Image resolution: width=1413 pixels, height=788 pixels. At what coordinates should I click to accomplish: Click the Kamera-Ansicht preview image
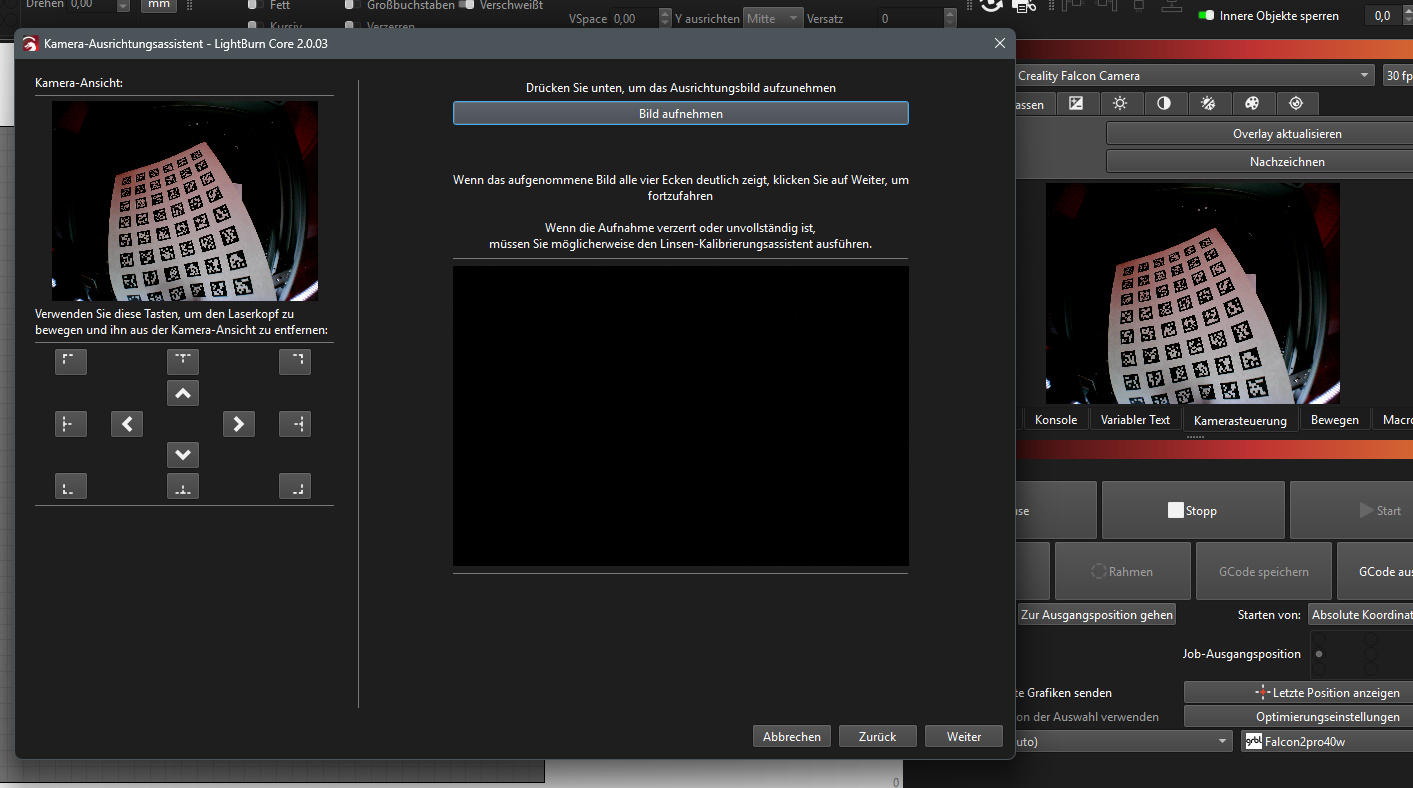185,201
